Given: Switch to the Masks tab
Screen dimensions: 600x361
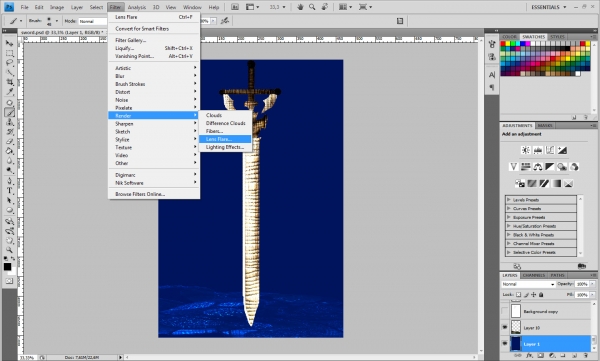Looking at the screenshot, I should click(545, 126).
